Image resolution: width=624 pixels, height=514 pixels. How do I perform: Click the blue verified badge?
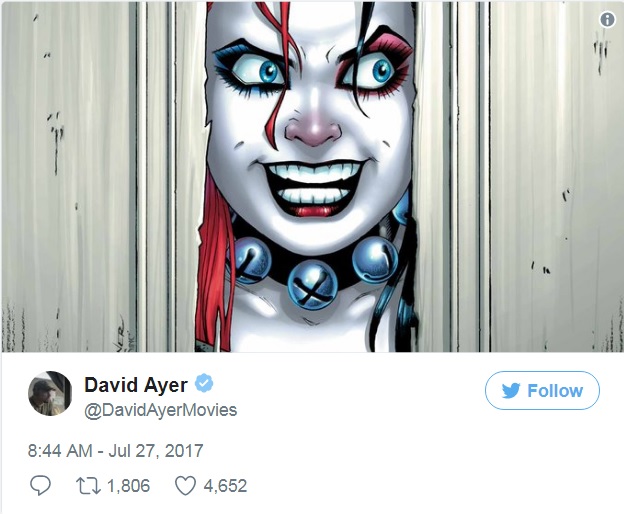[204, 384]
